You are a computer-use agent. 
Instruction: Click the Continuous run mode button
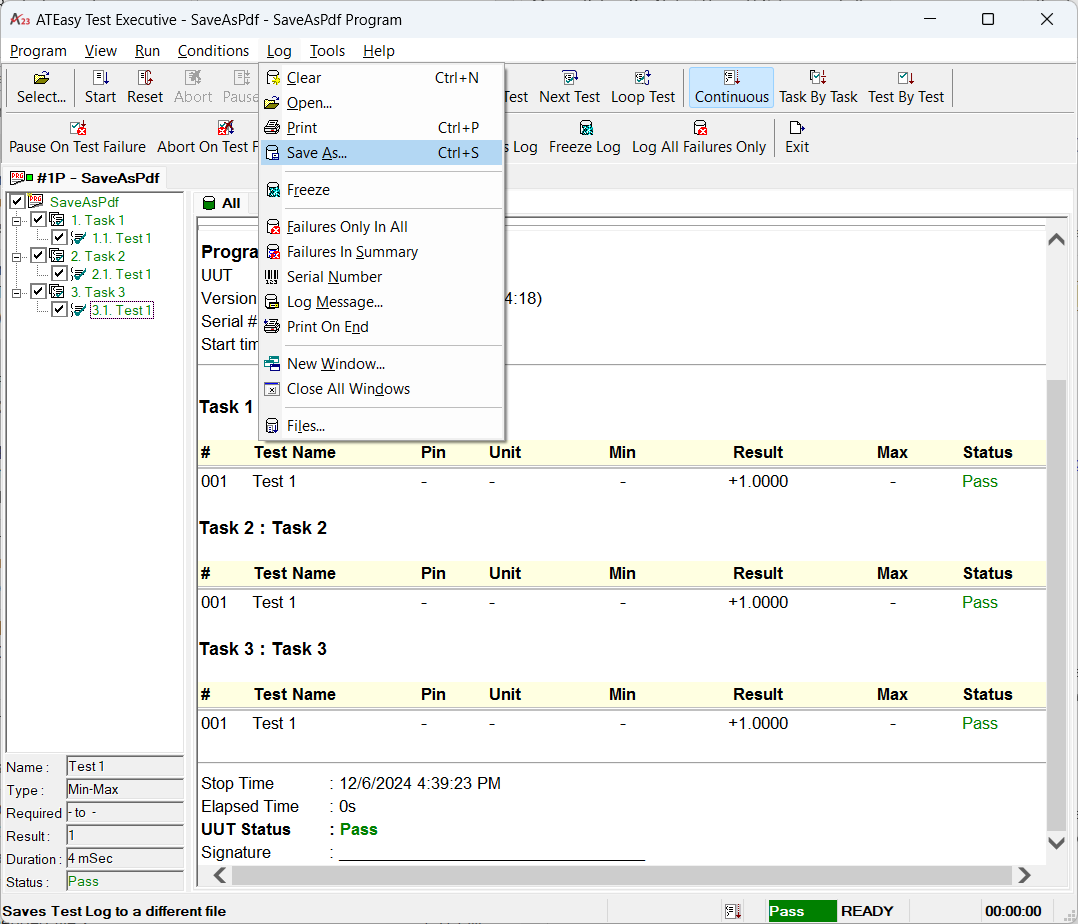tap(731, 87)
